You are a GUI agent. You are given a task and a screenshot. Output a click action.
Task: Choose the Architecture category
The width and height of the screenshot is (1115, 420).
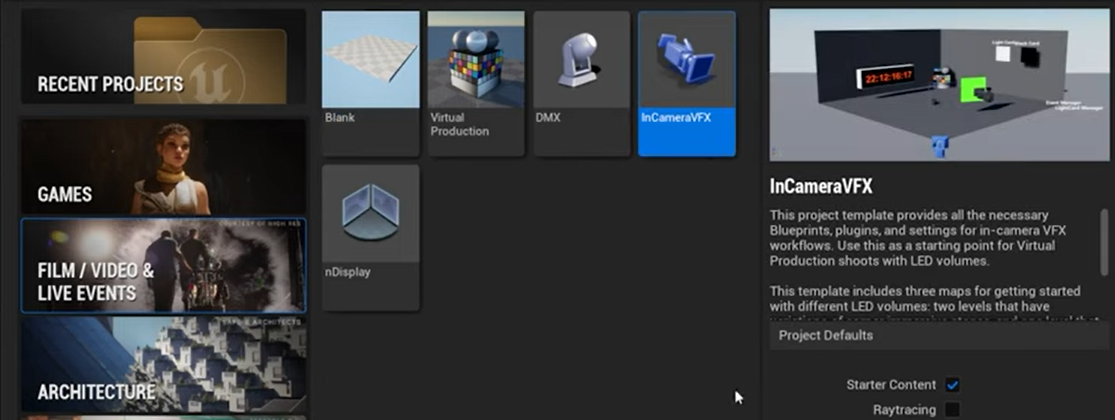tap(164, 364)
